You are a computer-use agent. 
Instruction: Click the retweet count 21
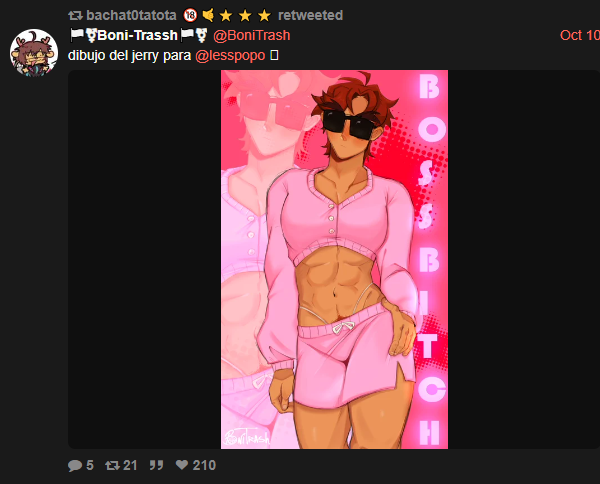130,465
